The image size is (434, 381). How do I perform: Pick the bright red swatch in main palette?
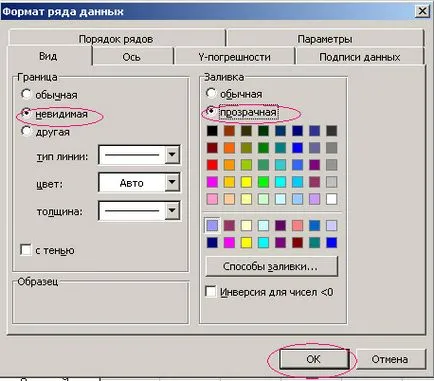pyautogui.click(x=212, y=165)
